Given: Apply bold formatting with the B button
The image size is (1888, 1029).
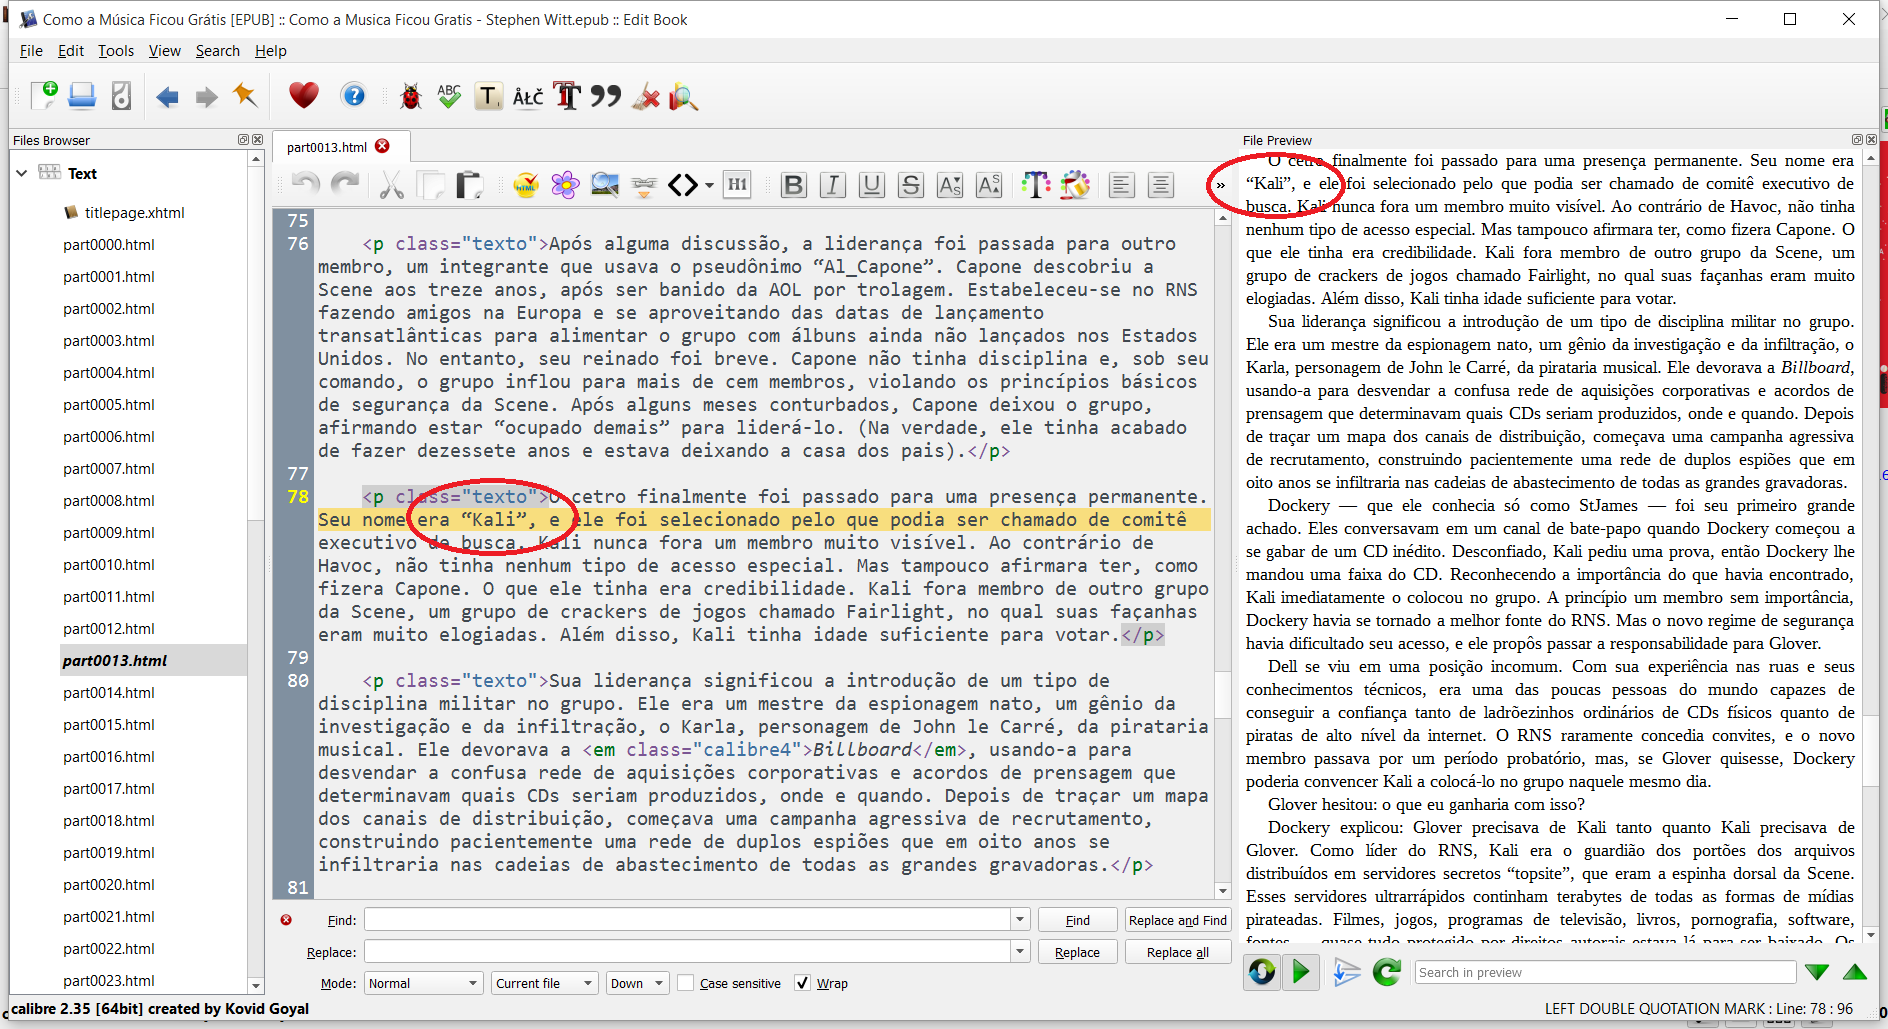Looking at the screenshot, I should coord(794,185).
